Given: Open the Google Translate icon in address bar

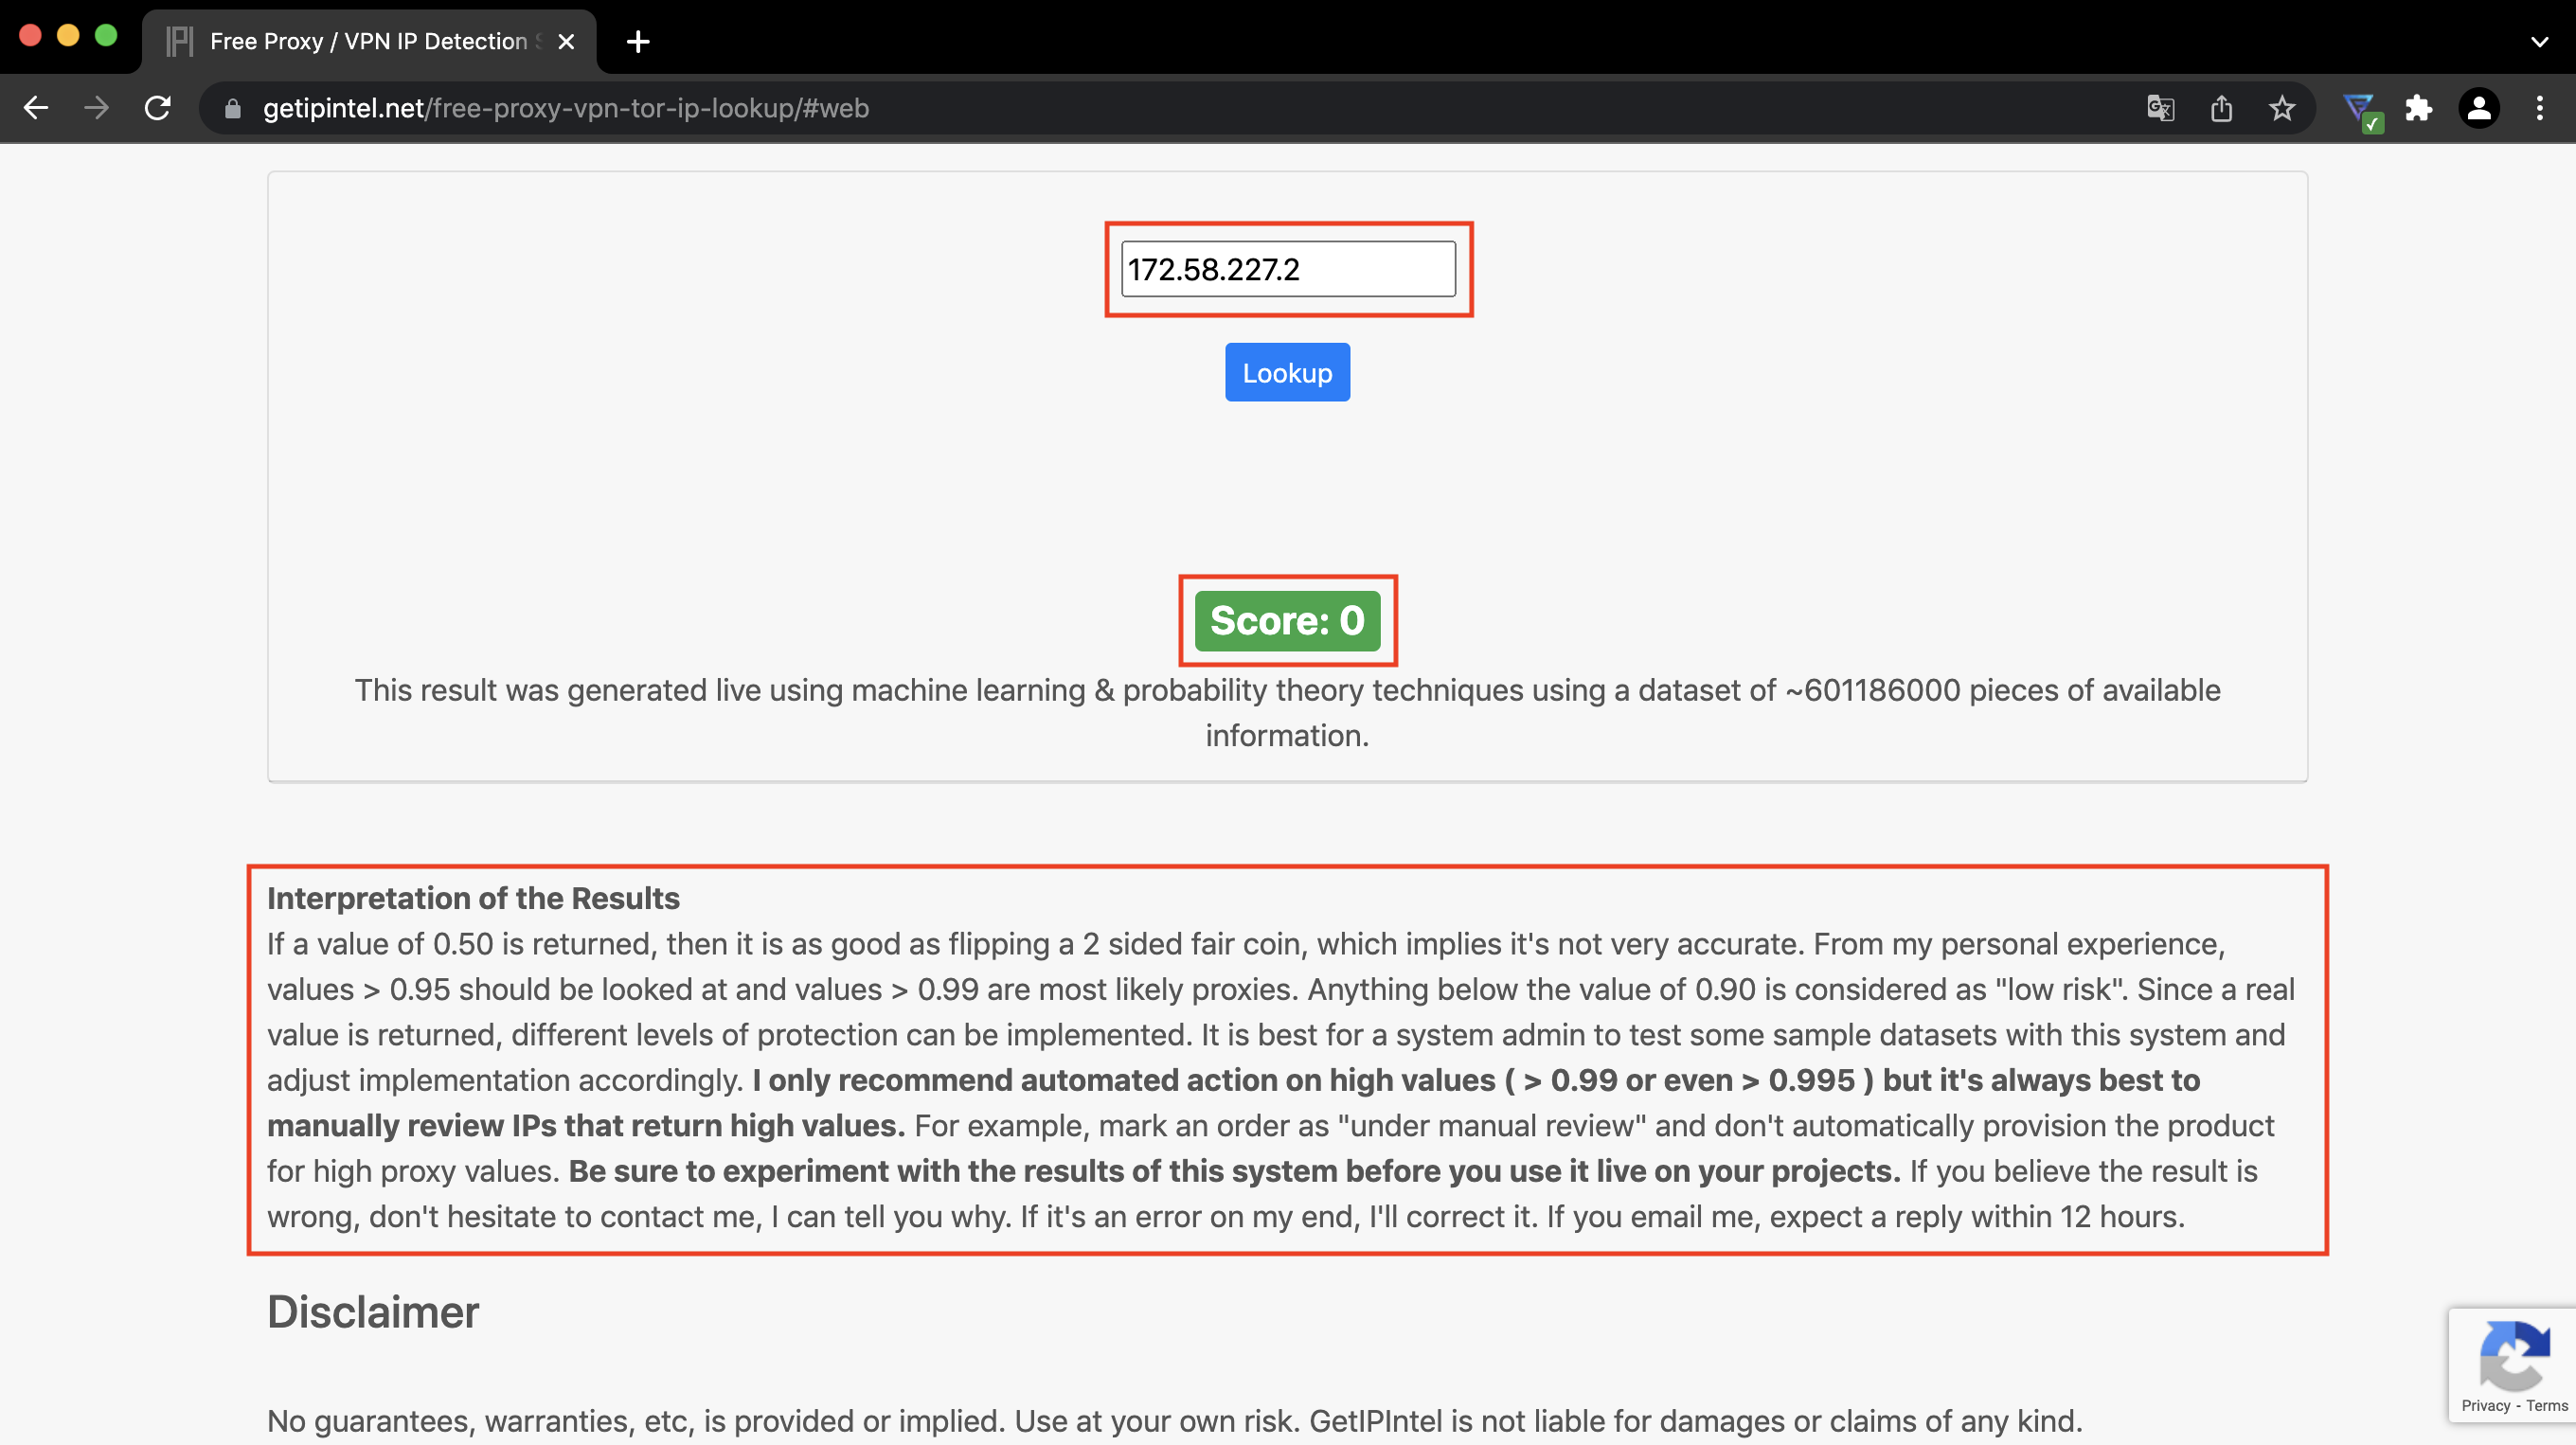Looking at the screenshot, I should pyautogui.click(x=2160, y=108).
